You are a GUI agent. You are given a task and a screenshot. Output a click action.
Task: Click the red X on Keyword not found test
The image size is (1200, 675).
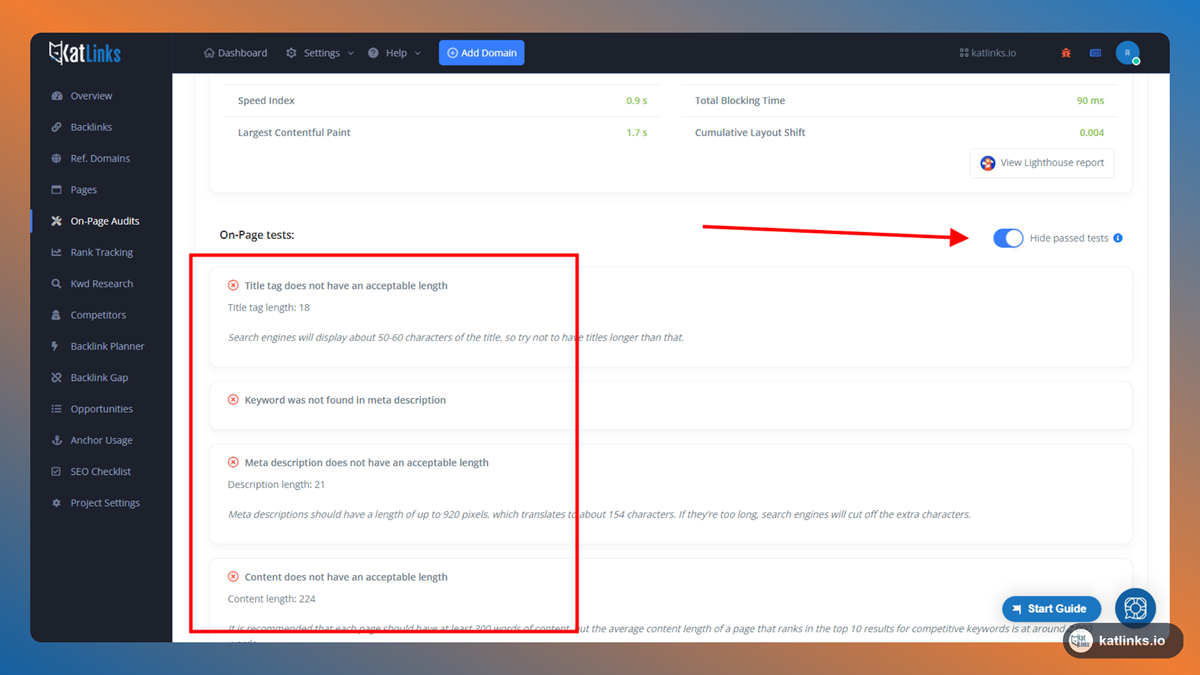click(x=233, y=400)
